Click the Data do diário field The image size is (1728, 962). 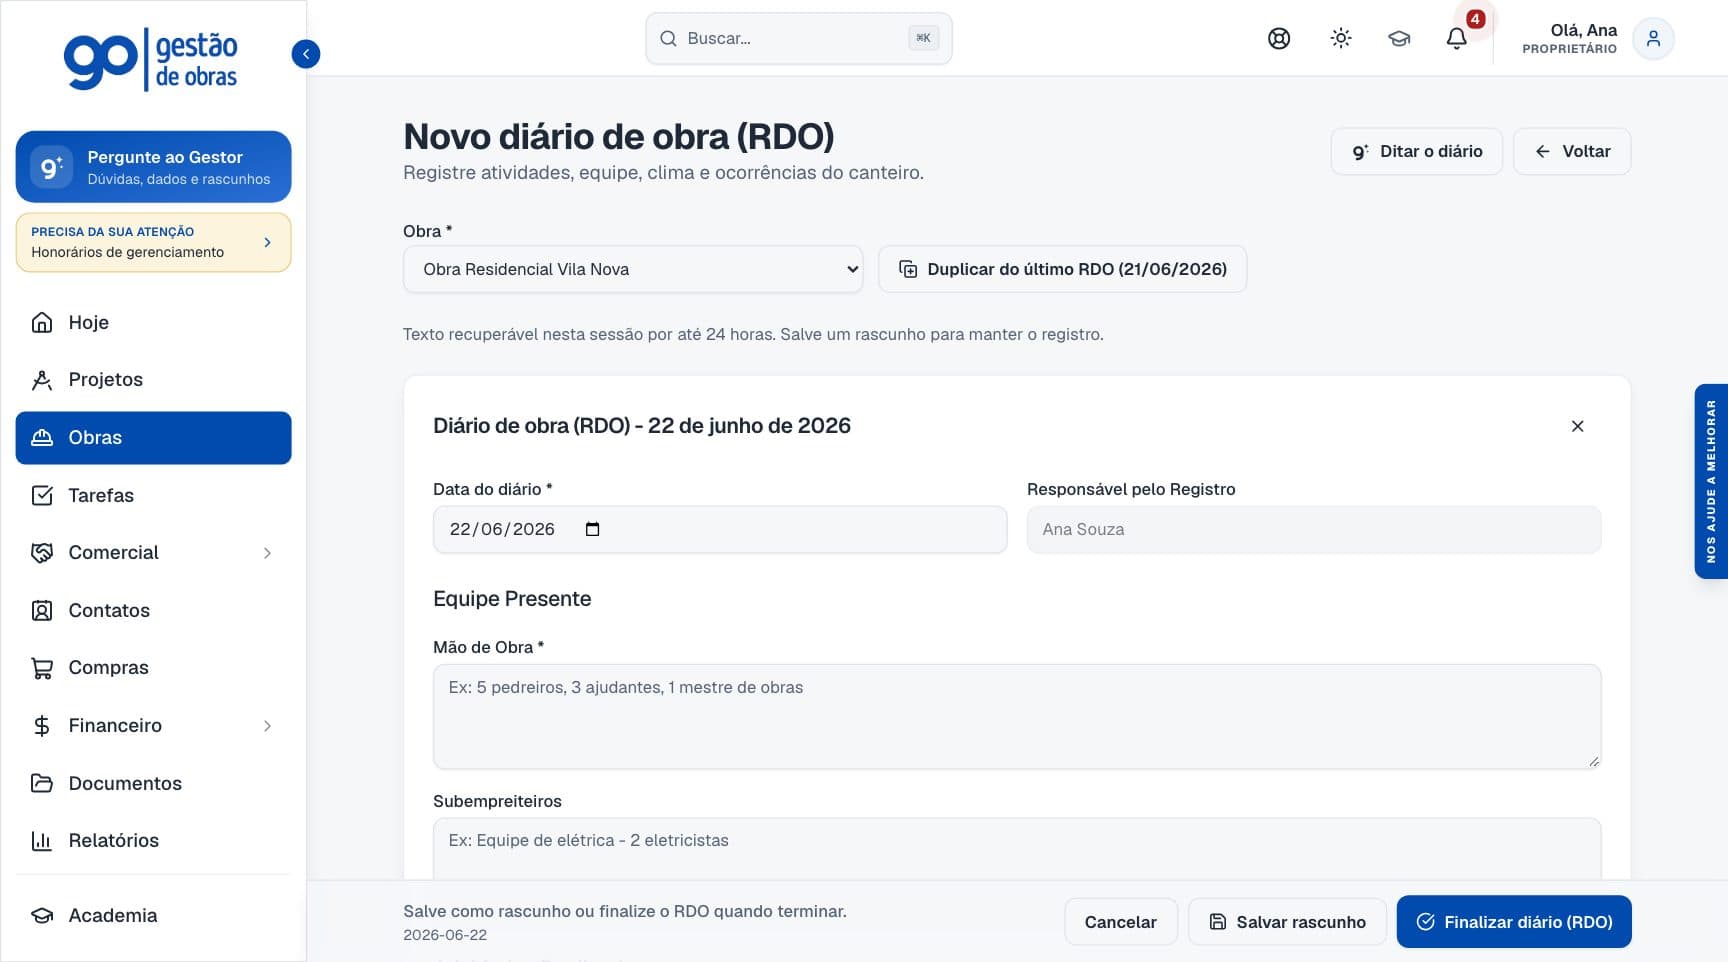click(x=719, y=529)
